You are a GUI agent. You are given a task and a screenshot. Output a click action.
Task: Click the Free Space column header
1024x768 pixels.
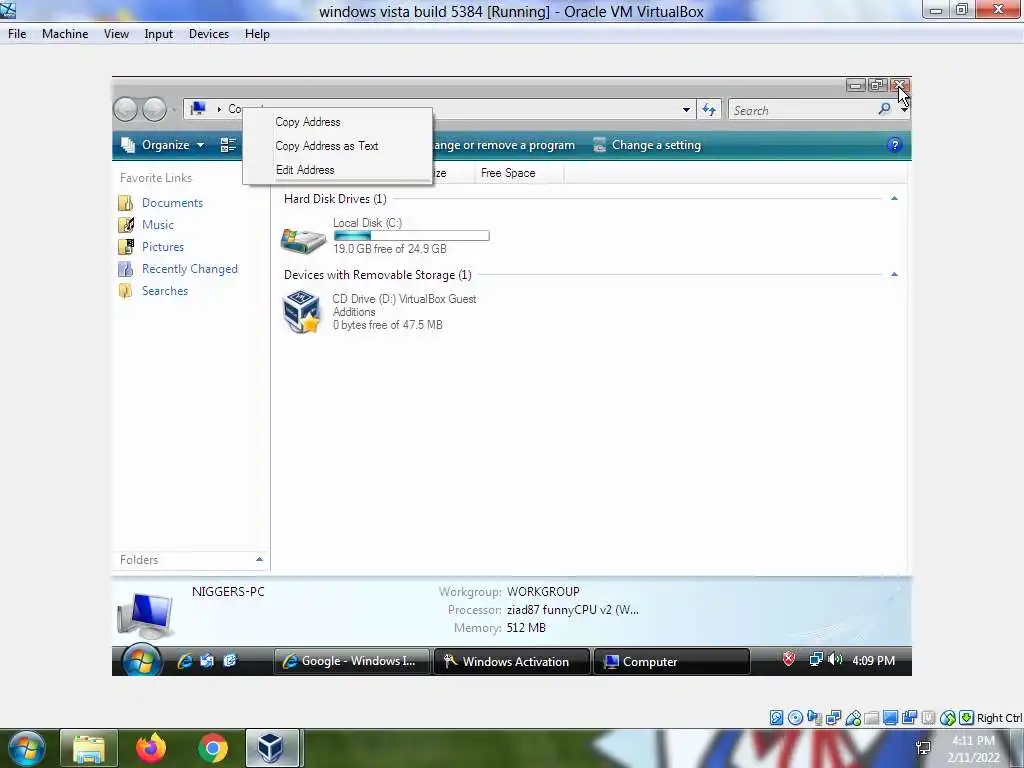click(519, 173)
